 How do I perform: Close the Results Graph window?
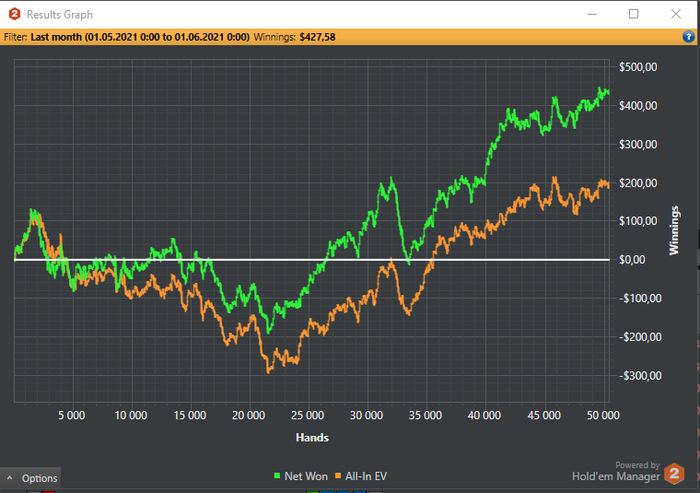pyautogui.click(x=676, y=14)
